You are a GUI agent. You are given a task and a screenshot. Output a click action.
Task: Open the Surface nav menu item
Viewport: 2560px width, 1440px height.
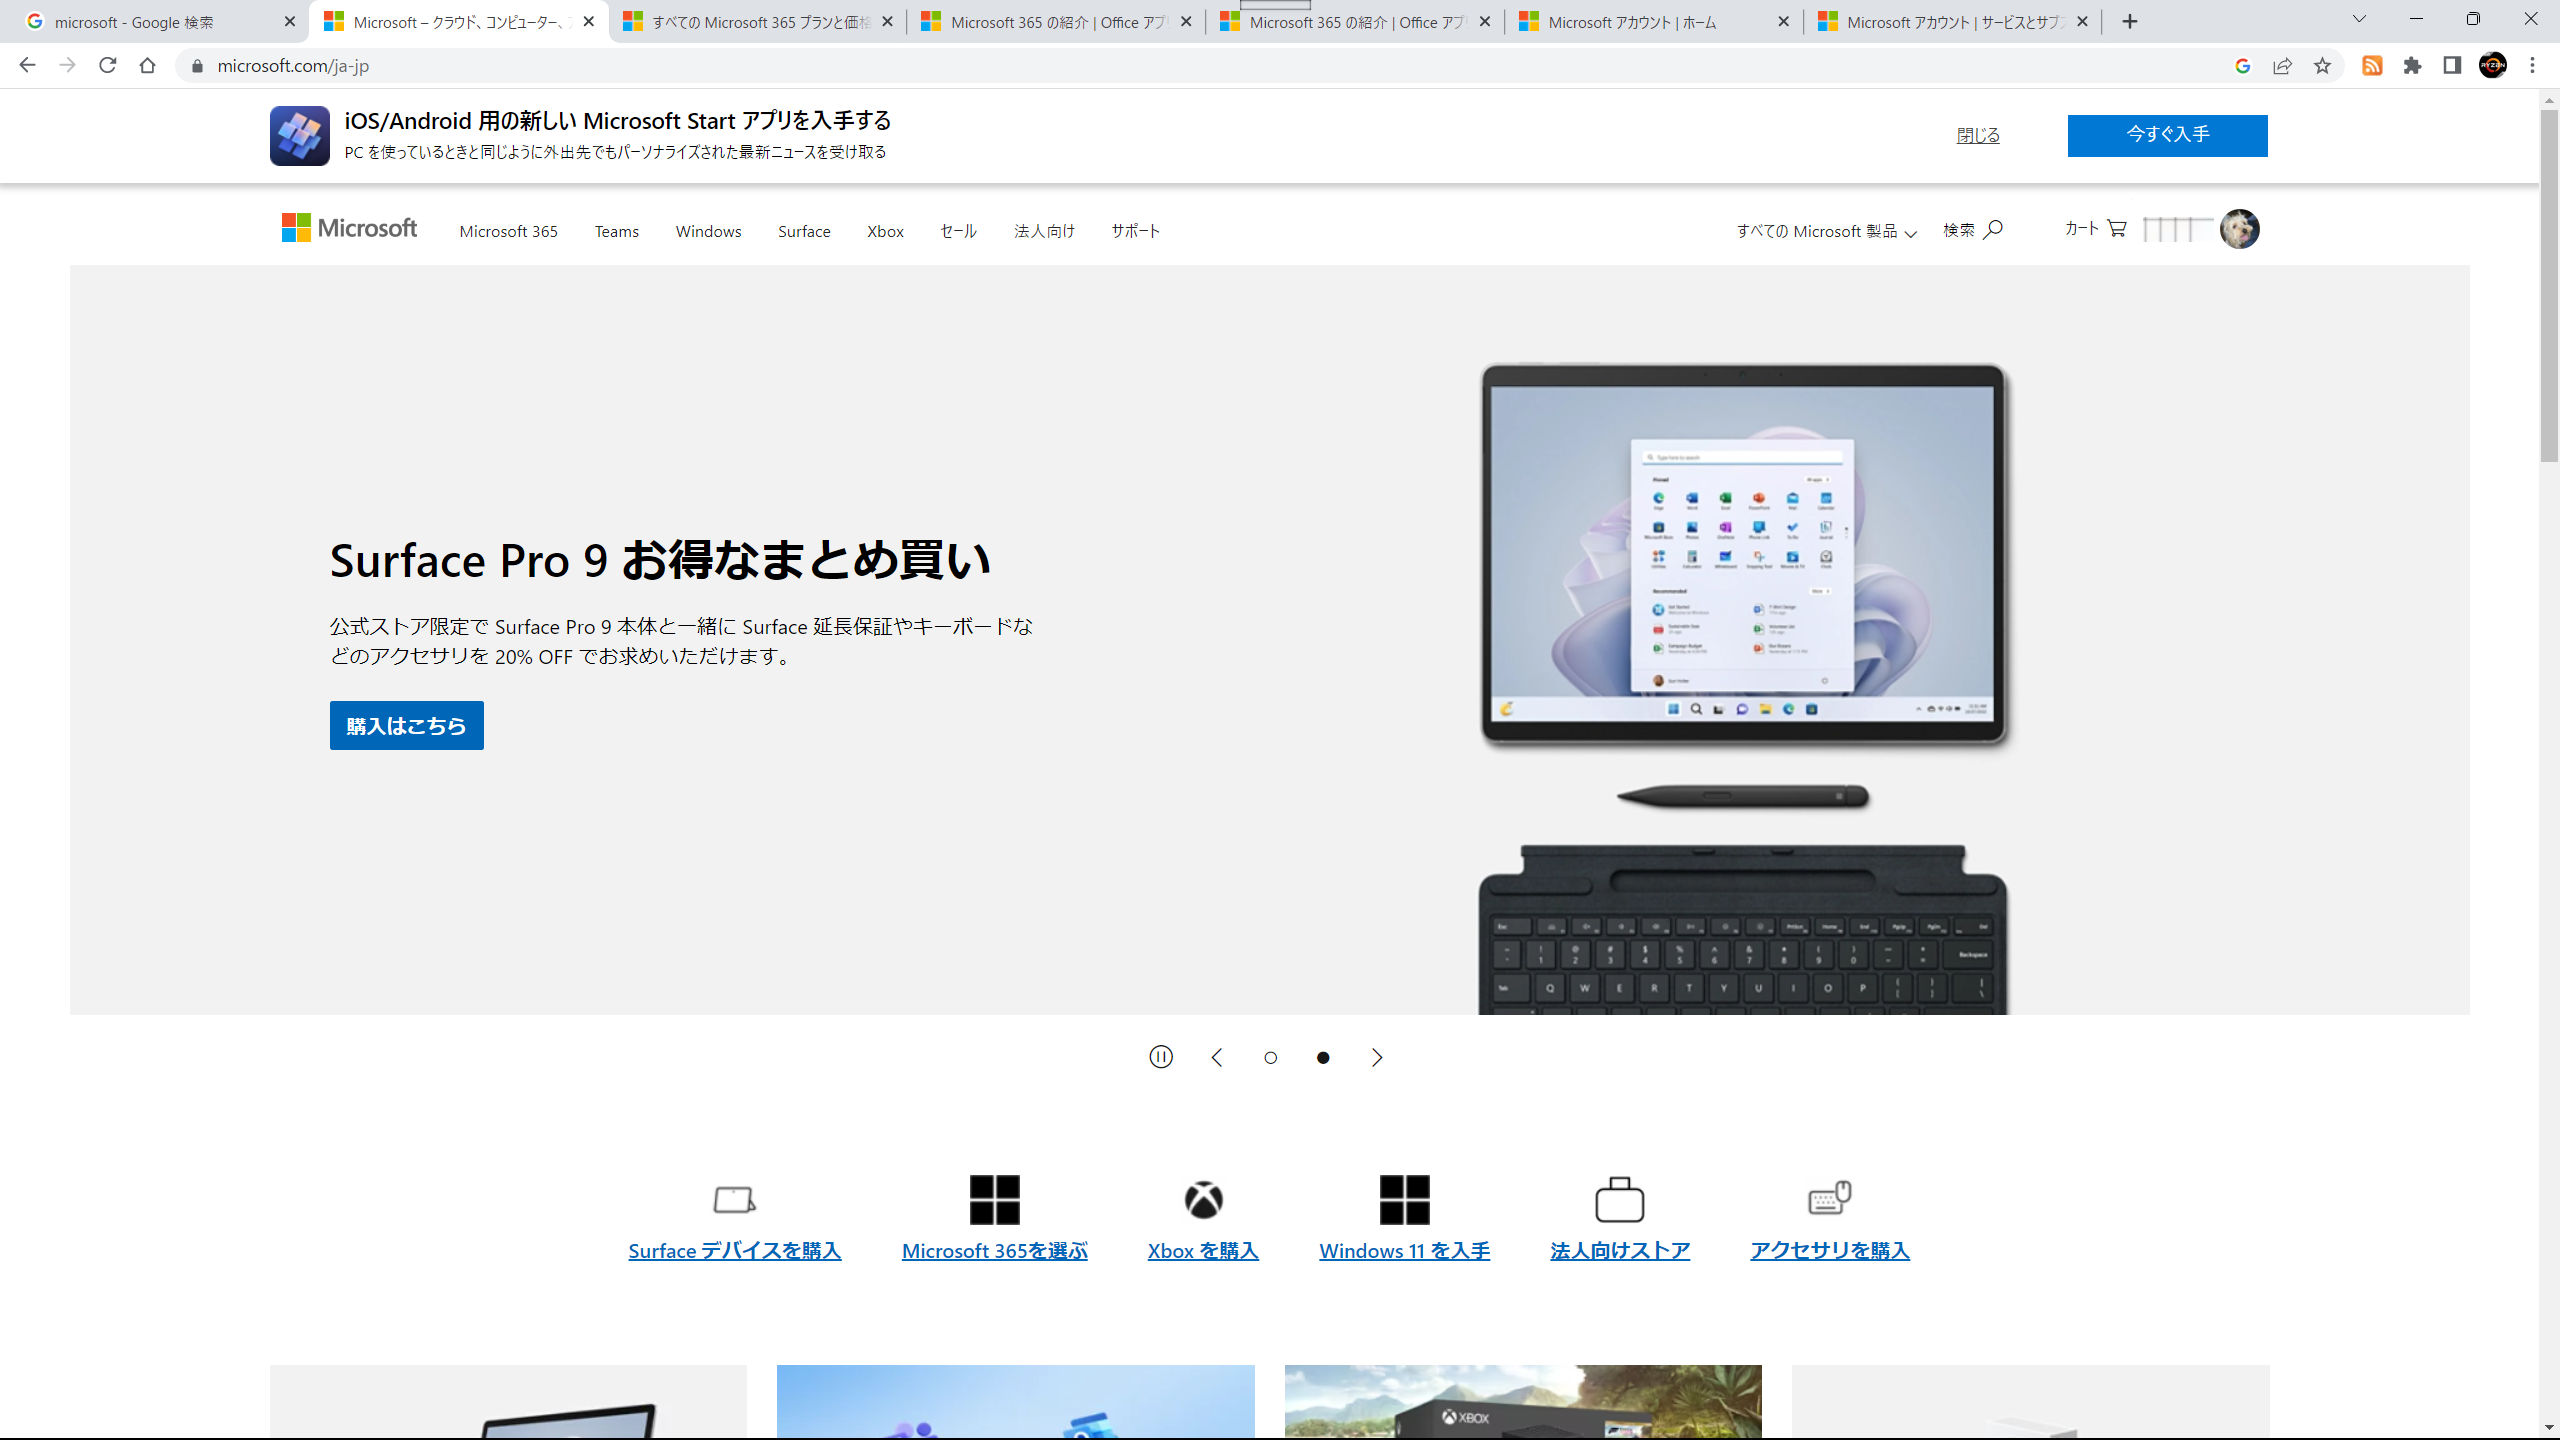click(804, 231)
